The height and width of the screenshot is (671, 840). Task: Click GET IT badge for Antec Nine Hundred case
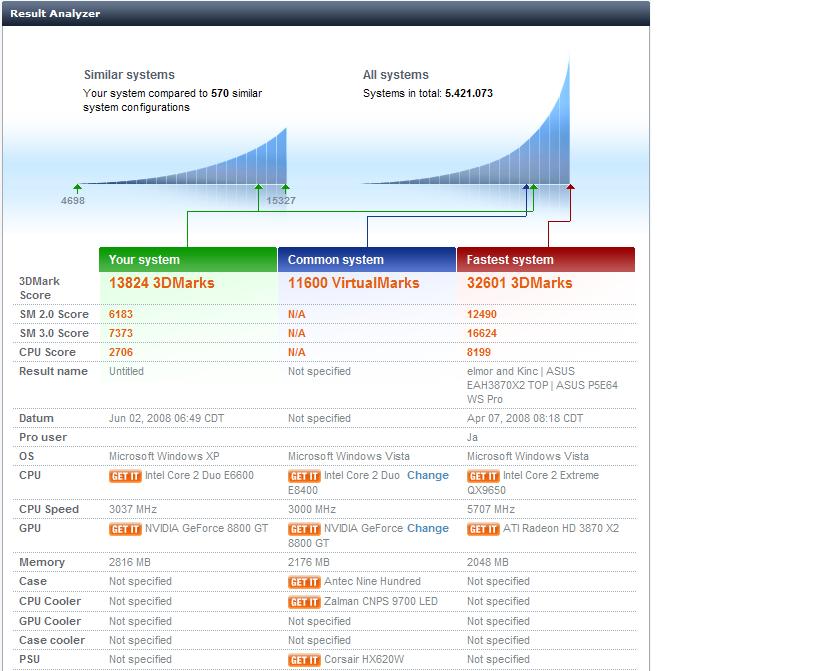[x=304, y=582]
